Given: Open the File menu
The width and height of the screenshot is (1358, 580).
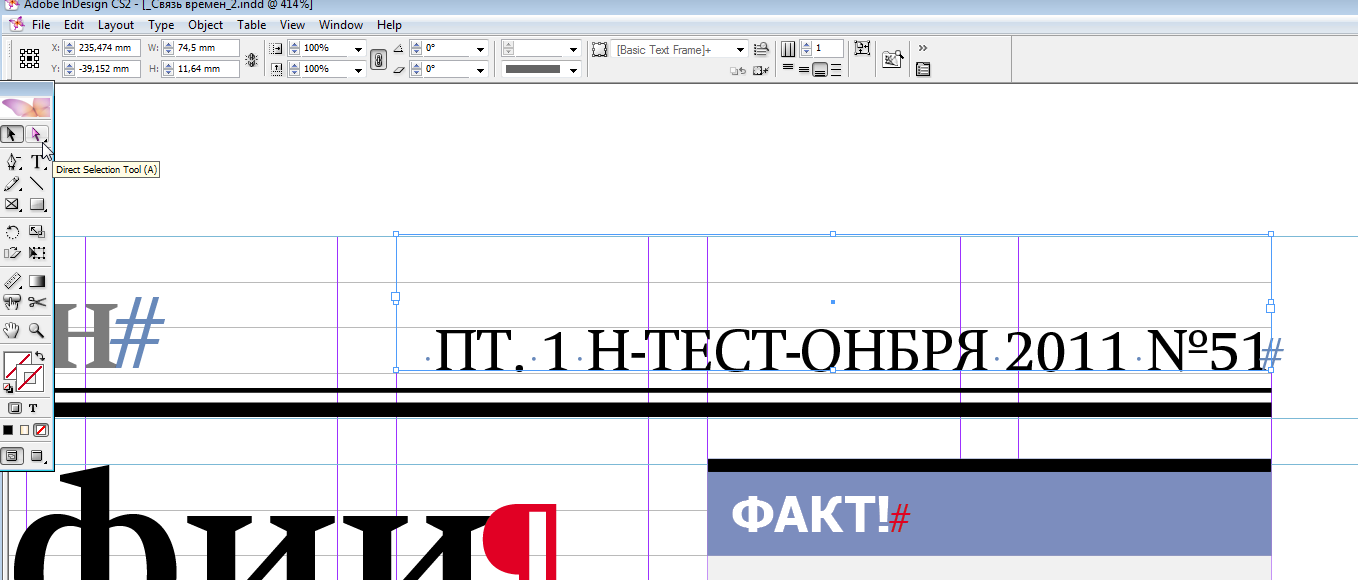Looking at the screenshot, I should click(41, 25).
